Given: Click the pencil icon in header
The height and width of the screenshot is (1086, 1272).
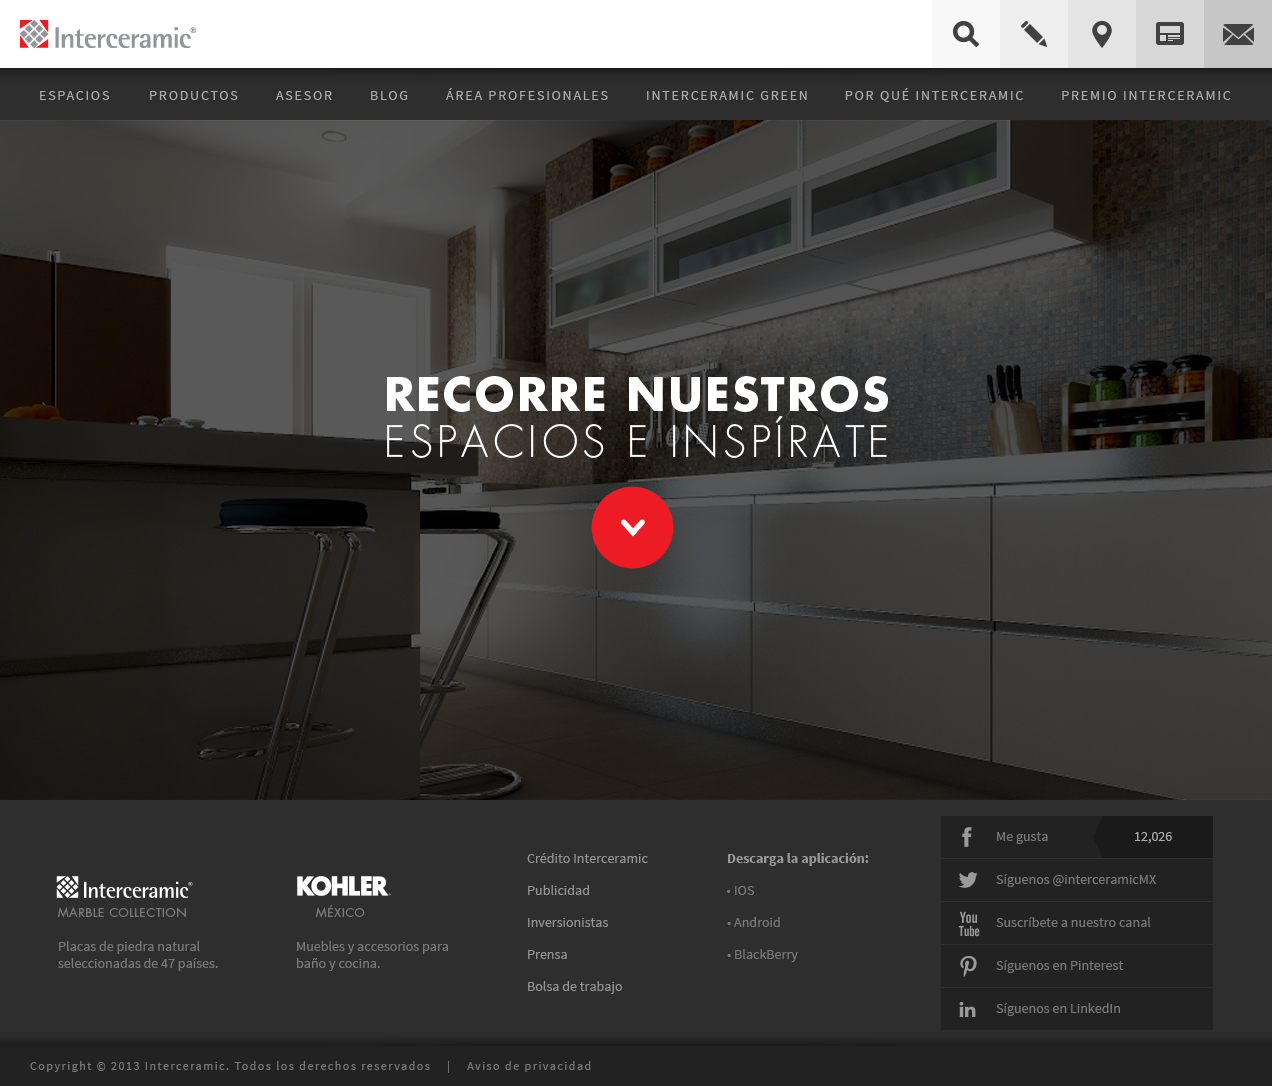Looking at the screenshot, I should pos(1033,34).
